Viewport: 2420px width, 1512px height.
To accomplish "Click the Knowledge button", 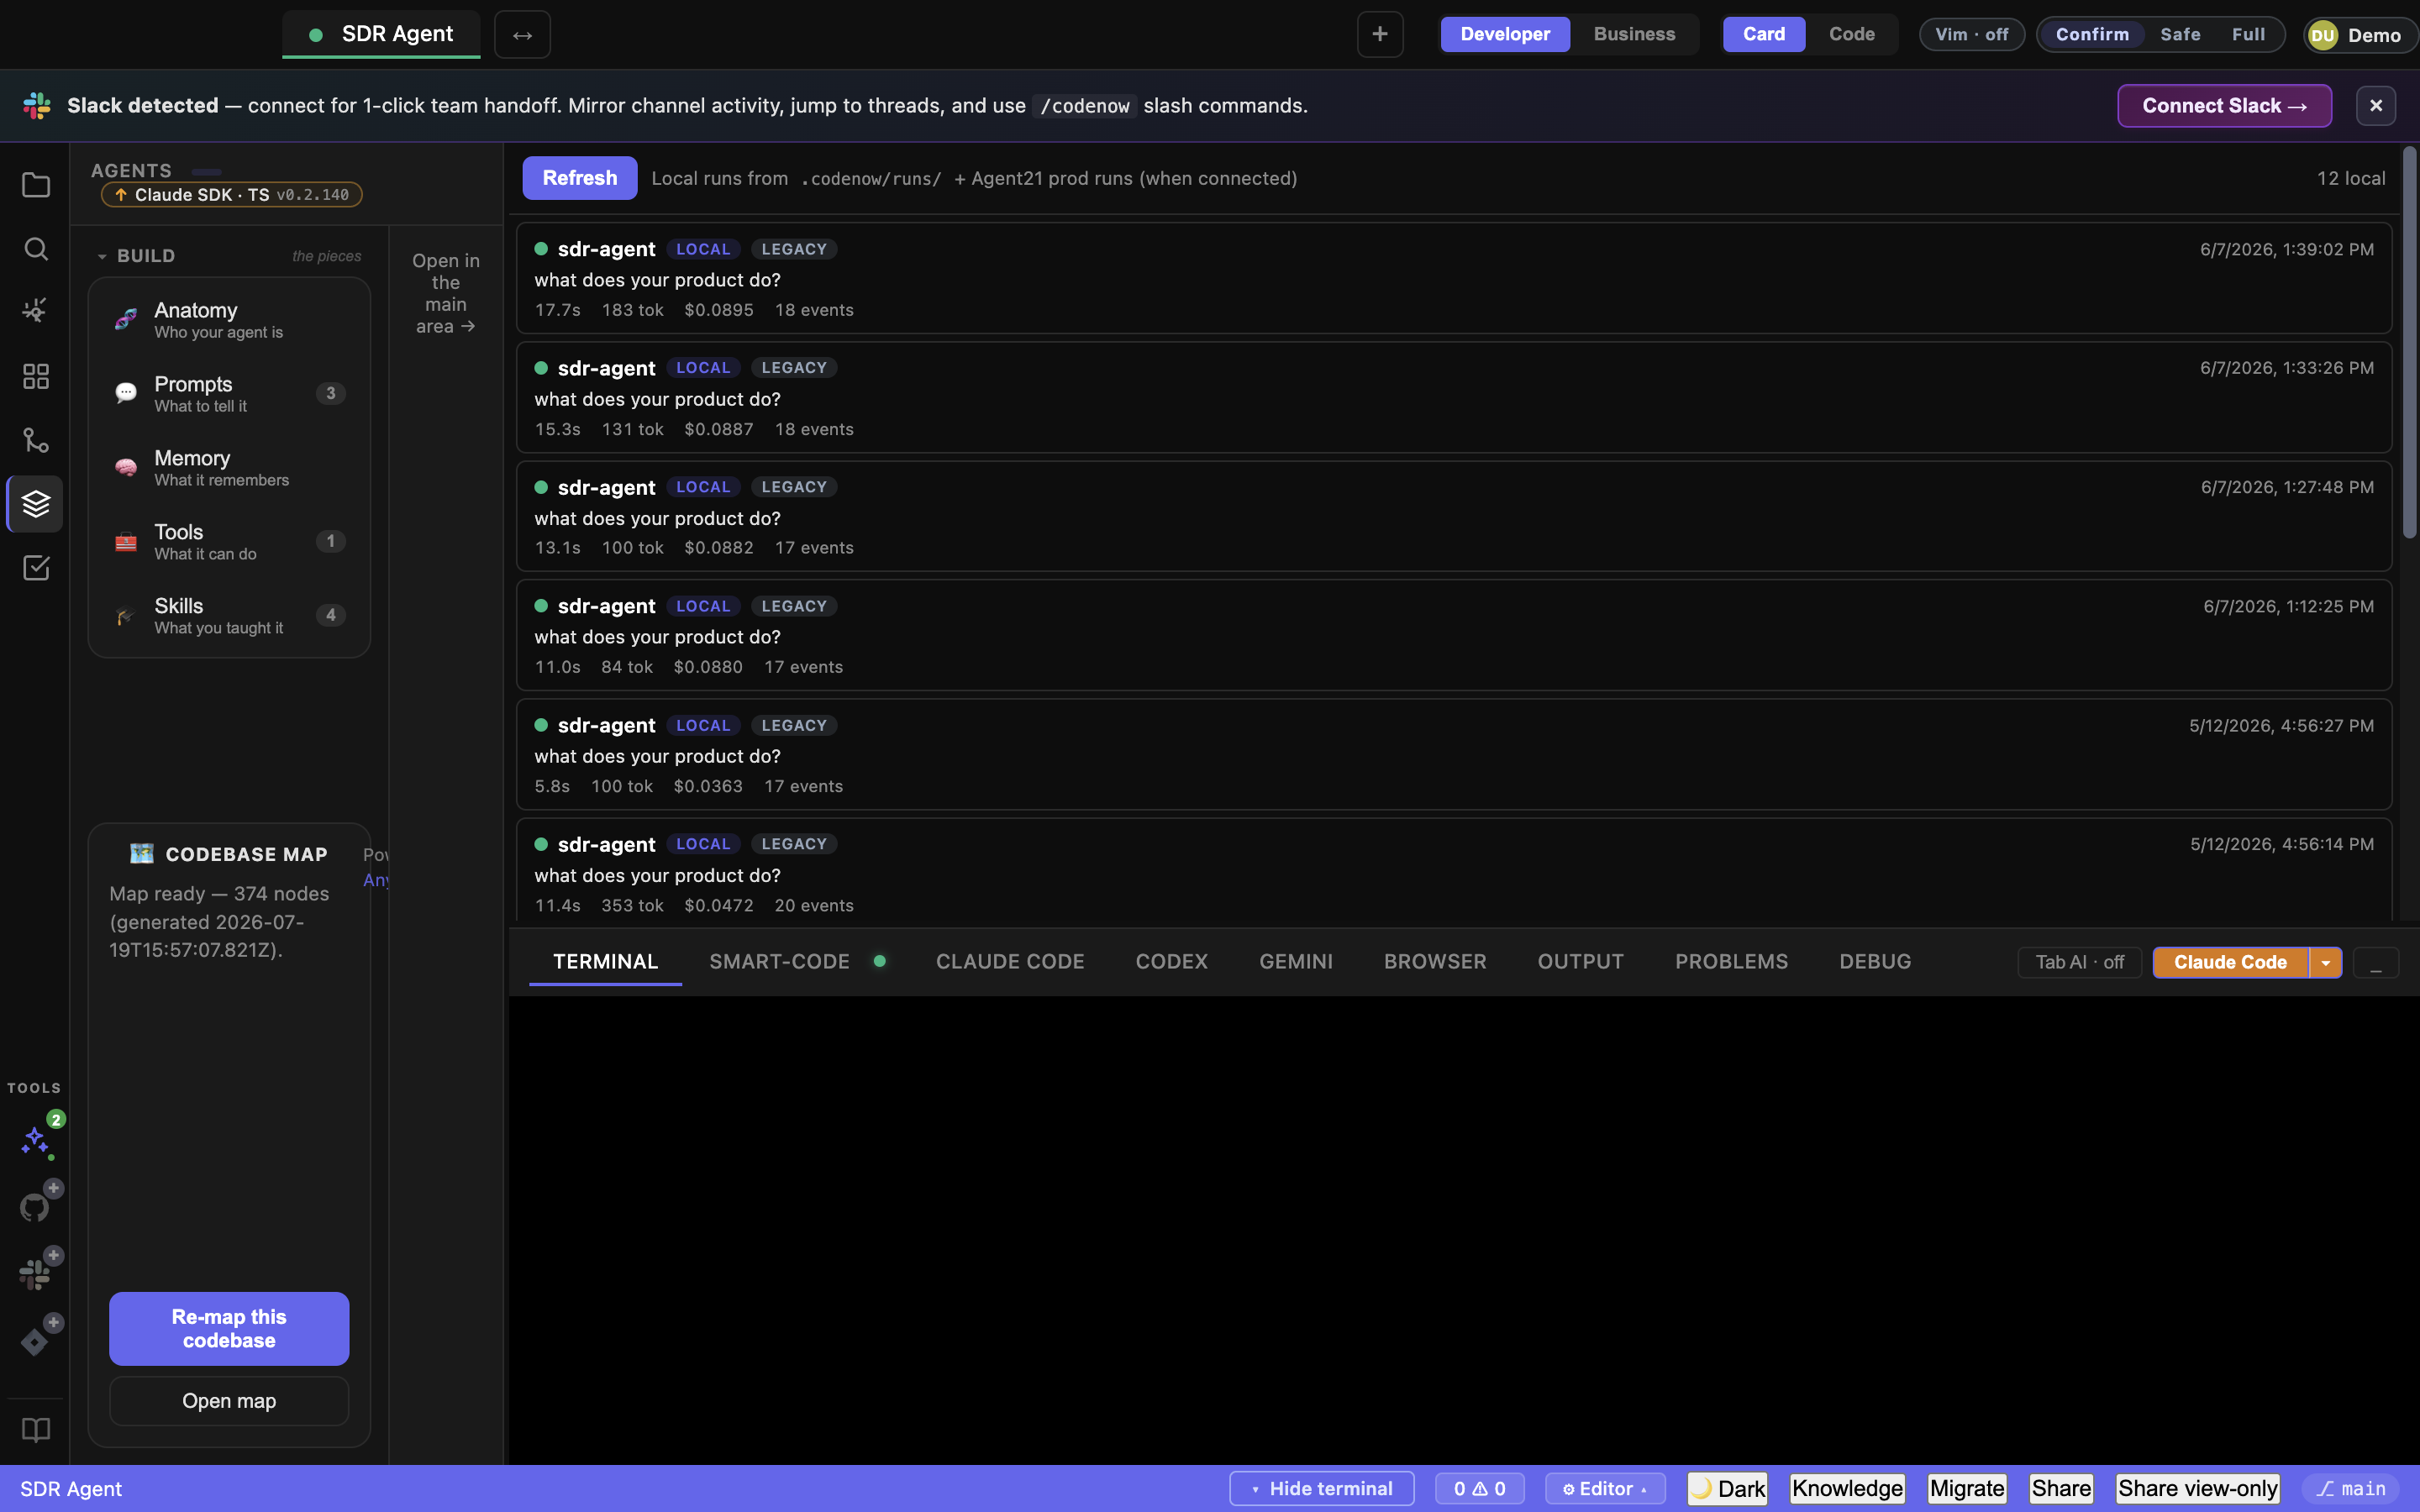I will pyautogui.click(x=1847, y=1488).
